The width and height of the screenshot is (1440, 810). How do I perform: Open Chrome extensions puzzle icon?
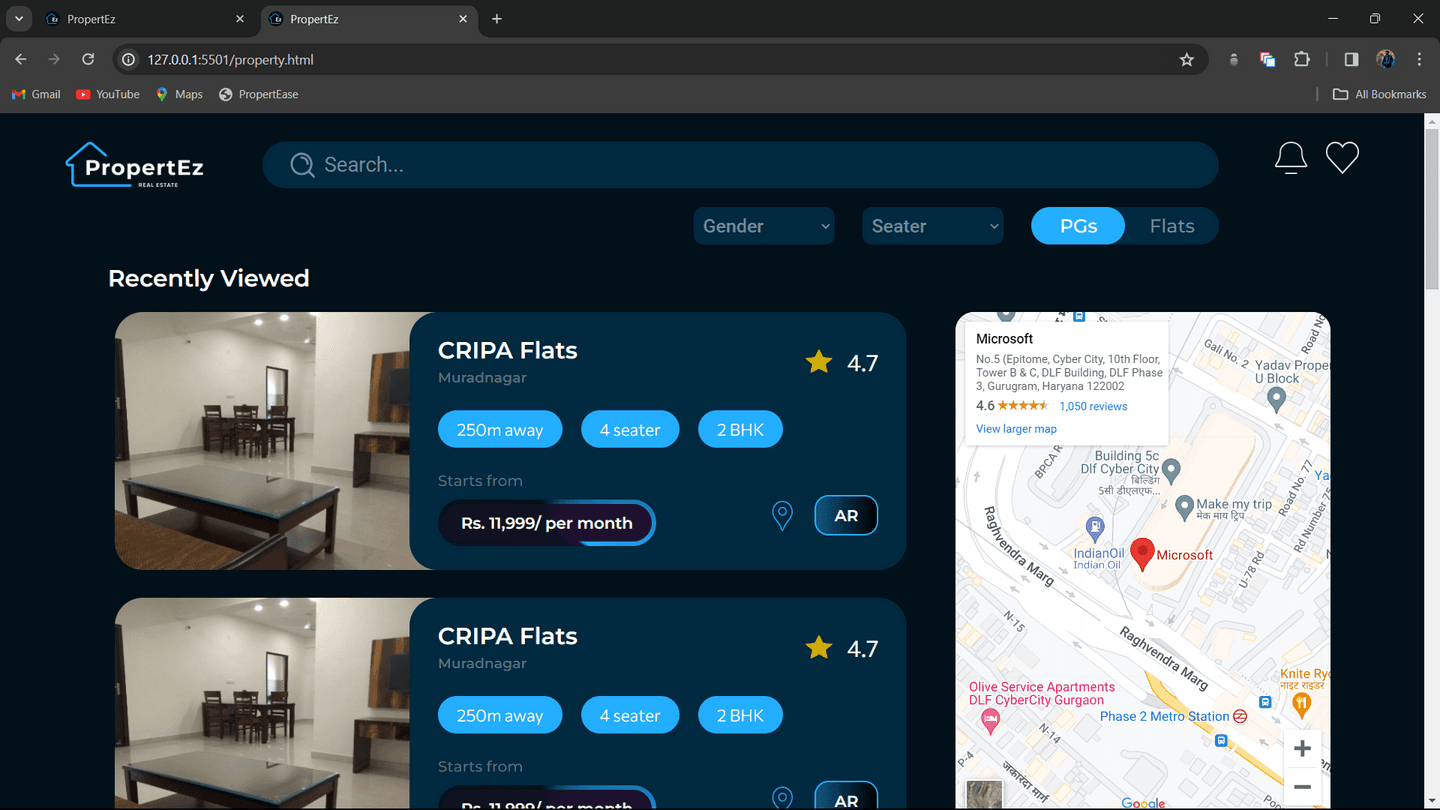(1302, 60)
